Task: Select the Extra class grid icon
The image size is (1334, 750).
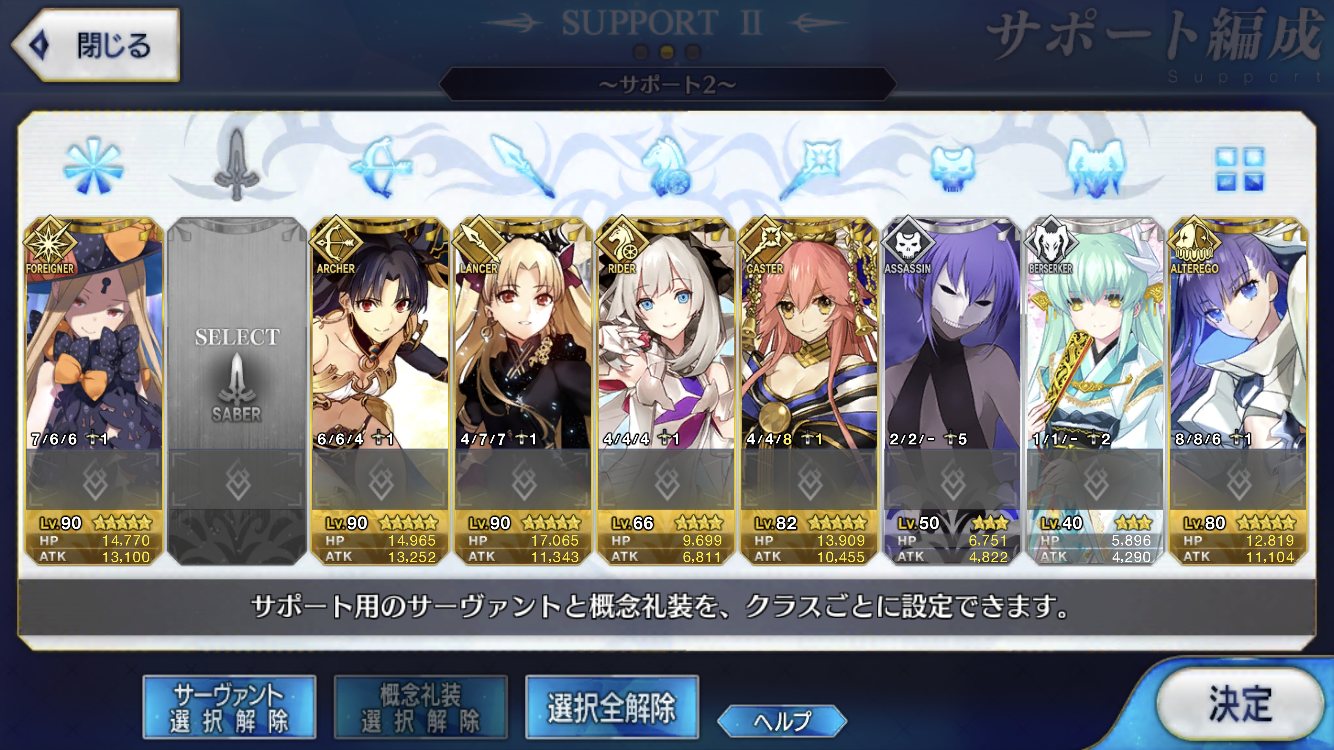Action: (x=1239, y=169)
